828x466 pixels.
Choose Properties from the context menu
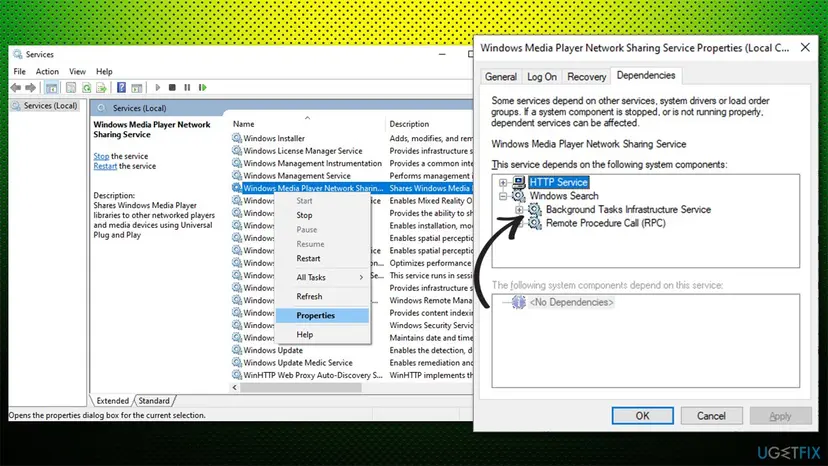[322, 315]
